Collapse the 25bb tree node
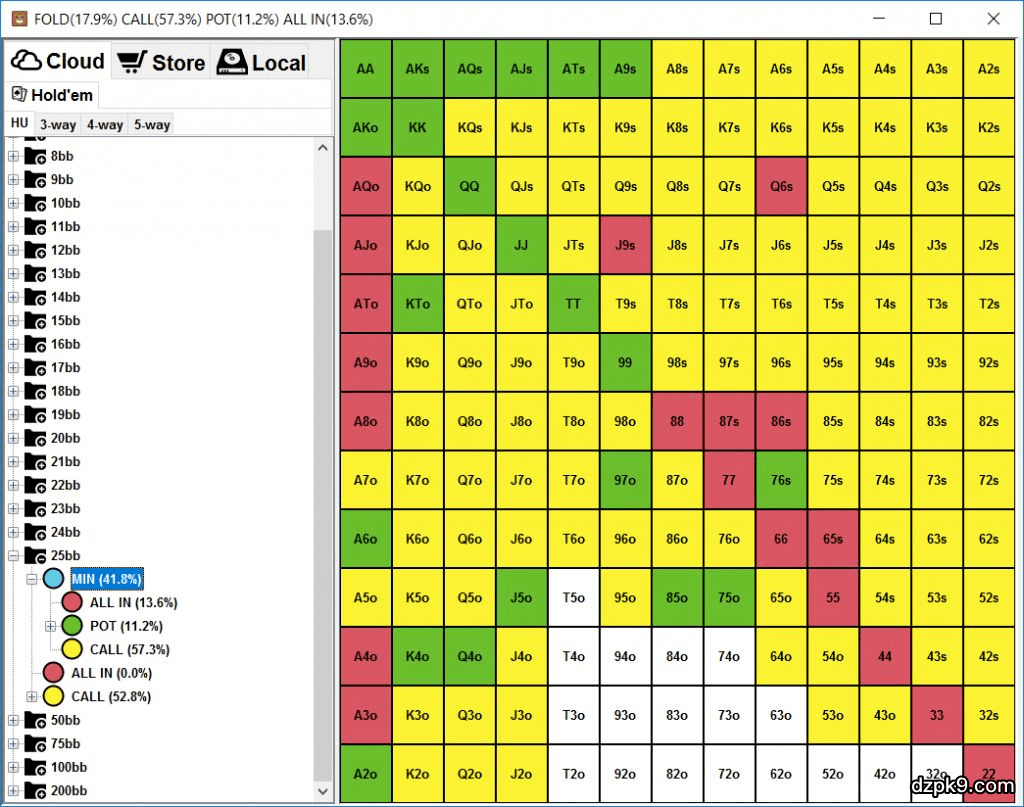Screen dimensions: 1024x807 coord(13,556)
